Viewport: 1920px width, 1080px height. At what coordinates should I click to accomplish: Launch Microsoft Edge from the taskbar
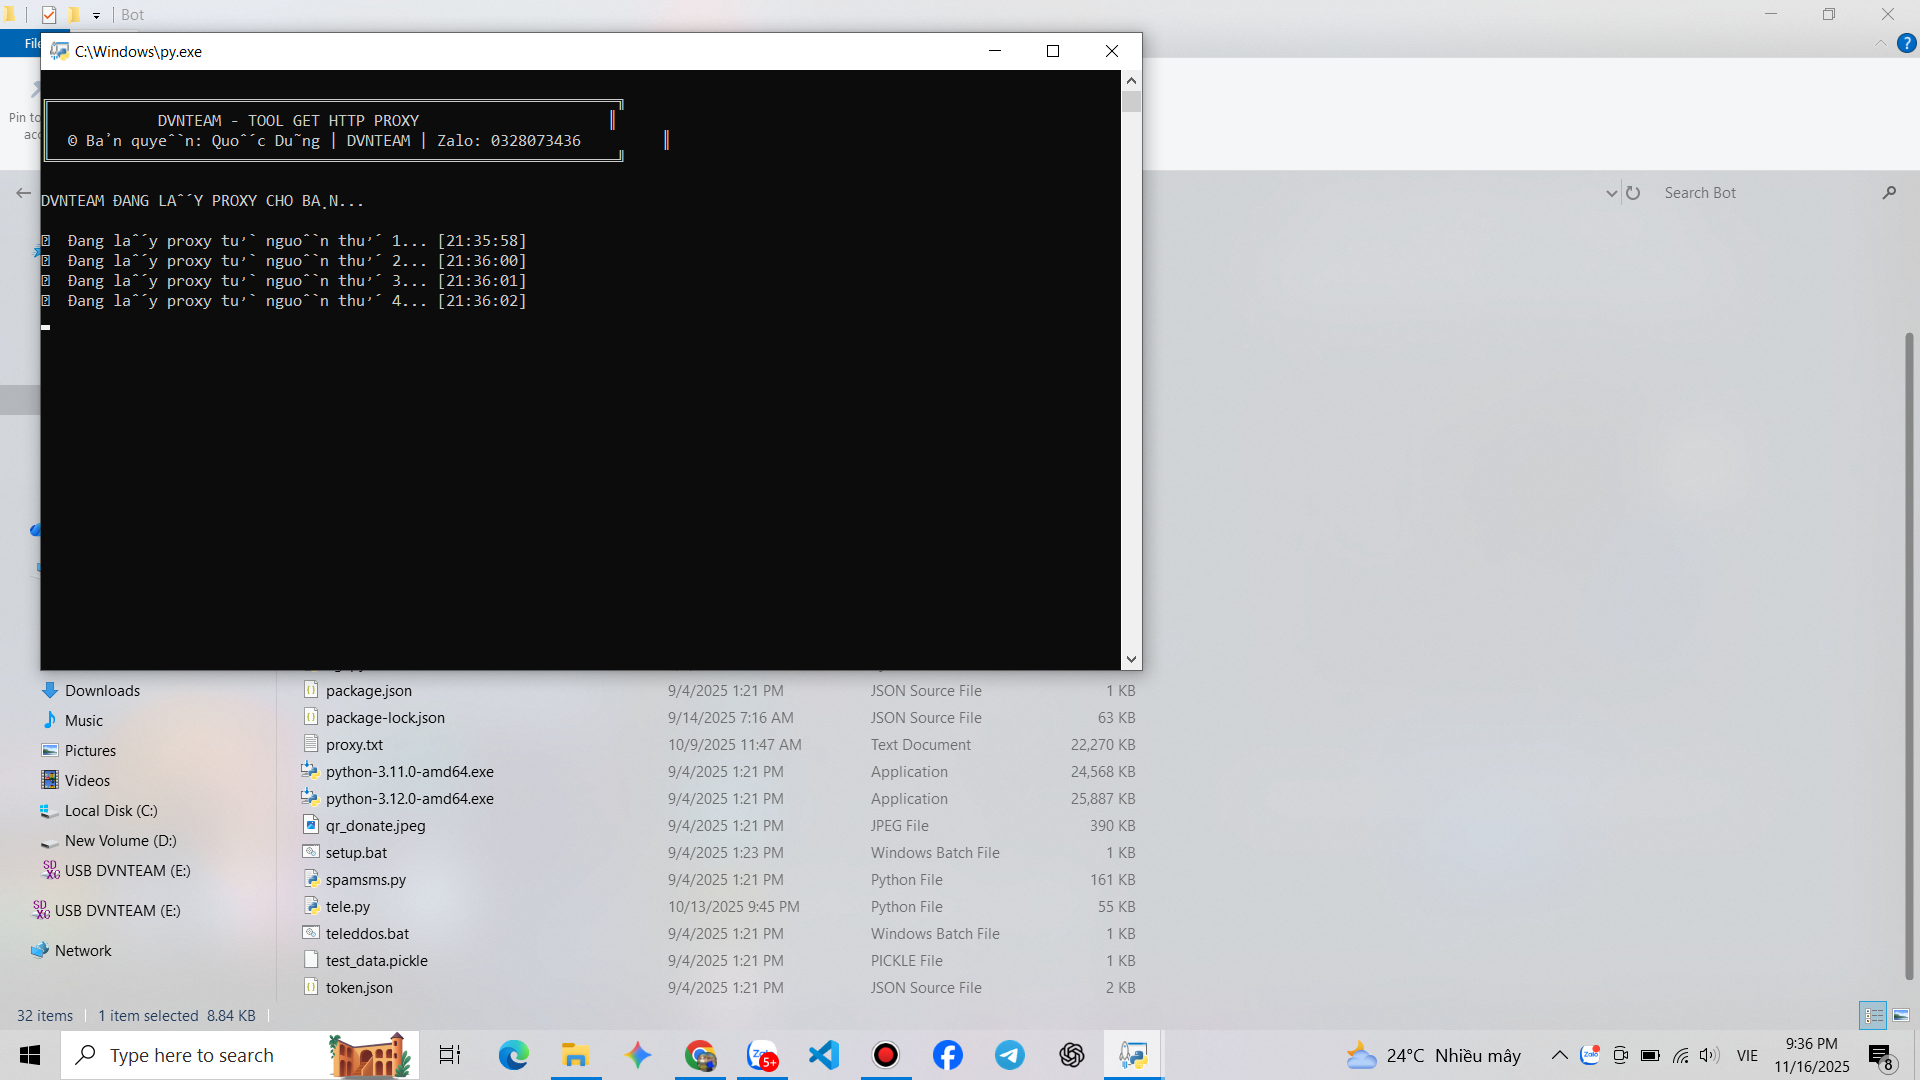pyautogui.click(x=513, y=1055)
